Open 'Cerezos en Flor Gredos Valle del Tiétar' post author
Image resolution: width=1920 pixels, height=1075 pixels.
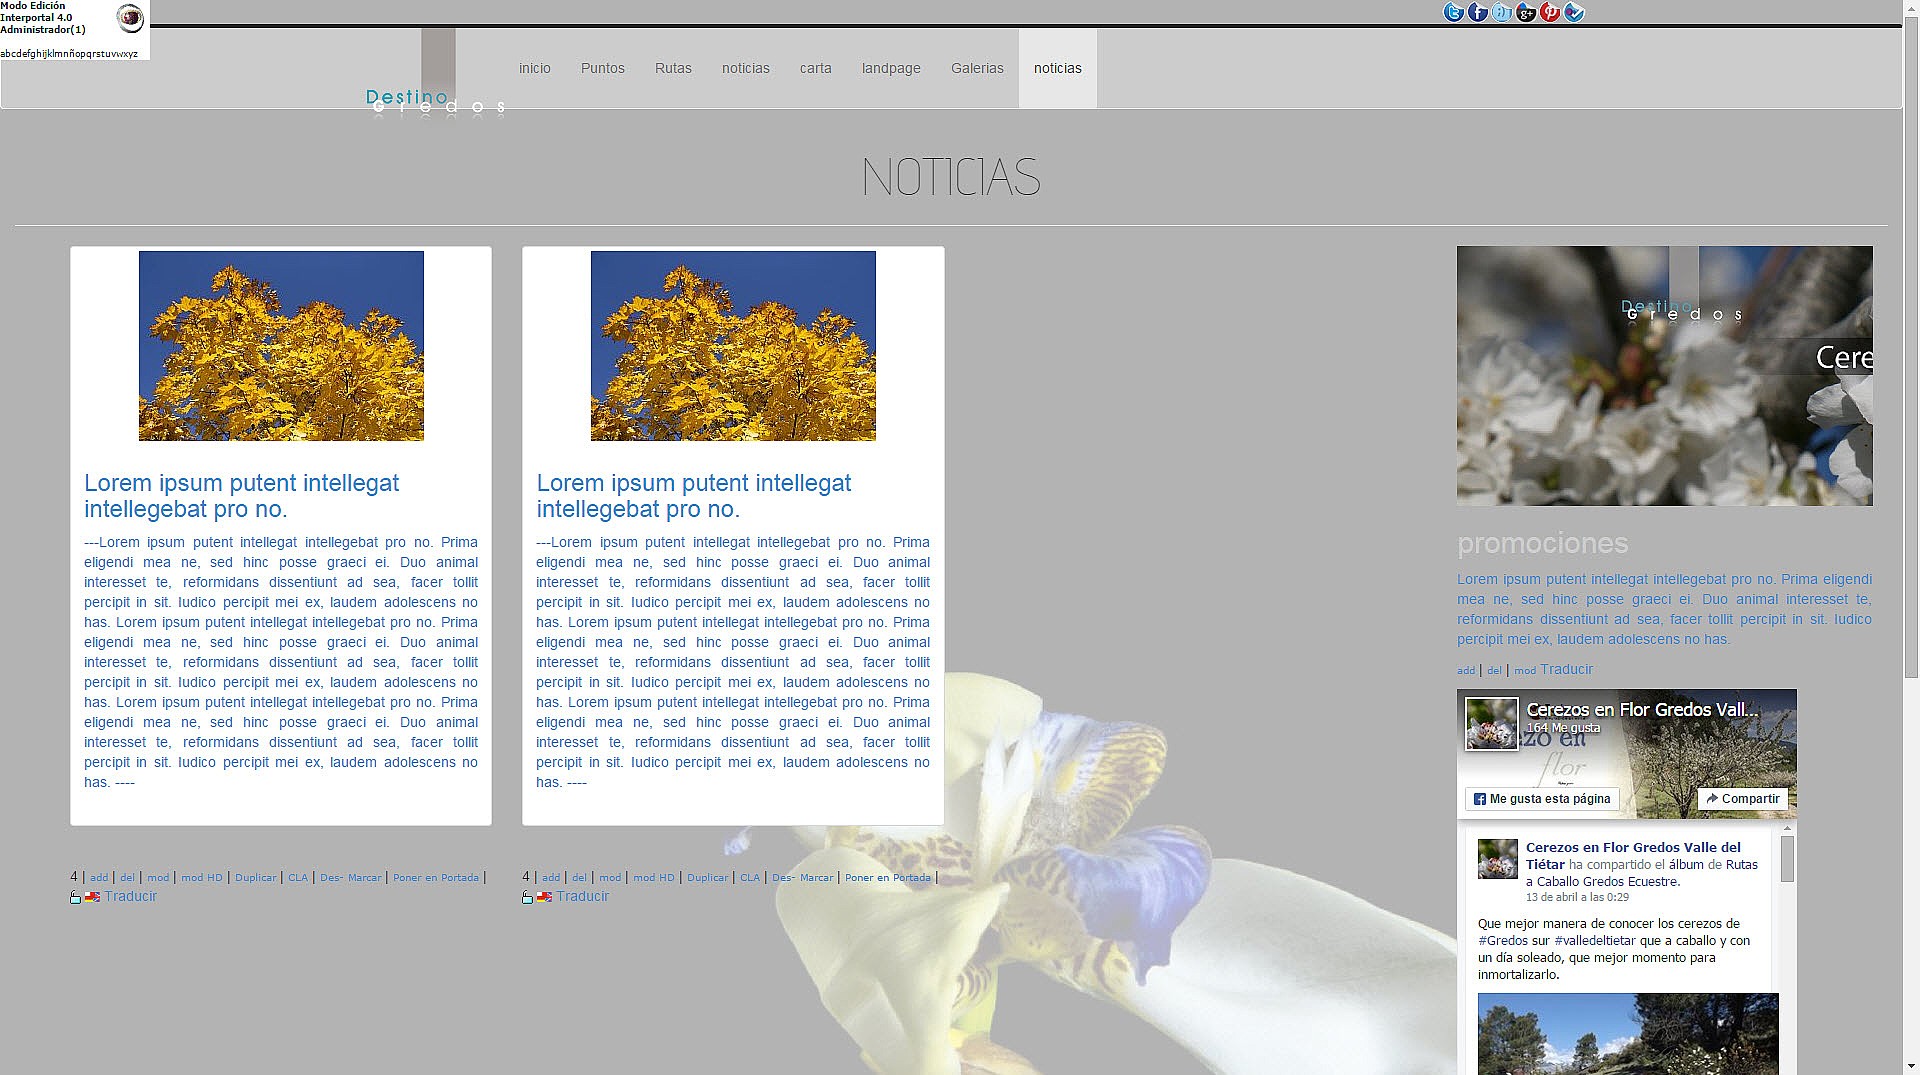point(1633,855)
